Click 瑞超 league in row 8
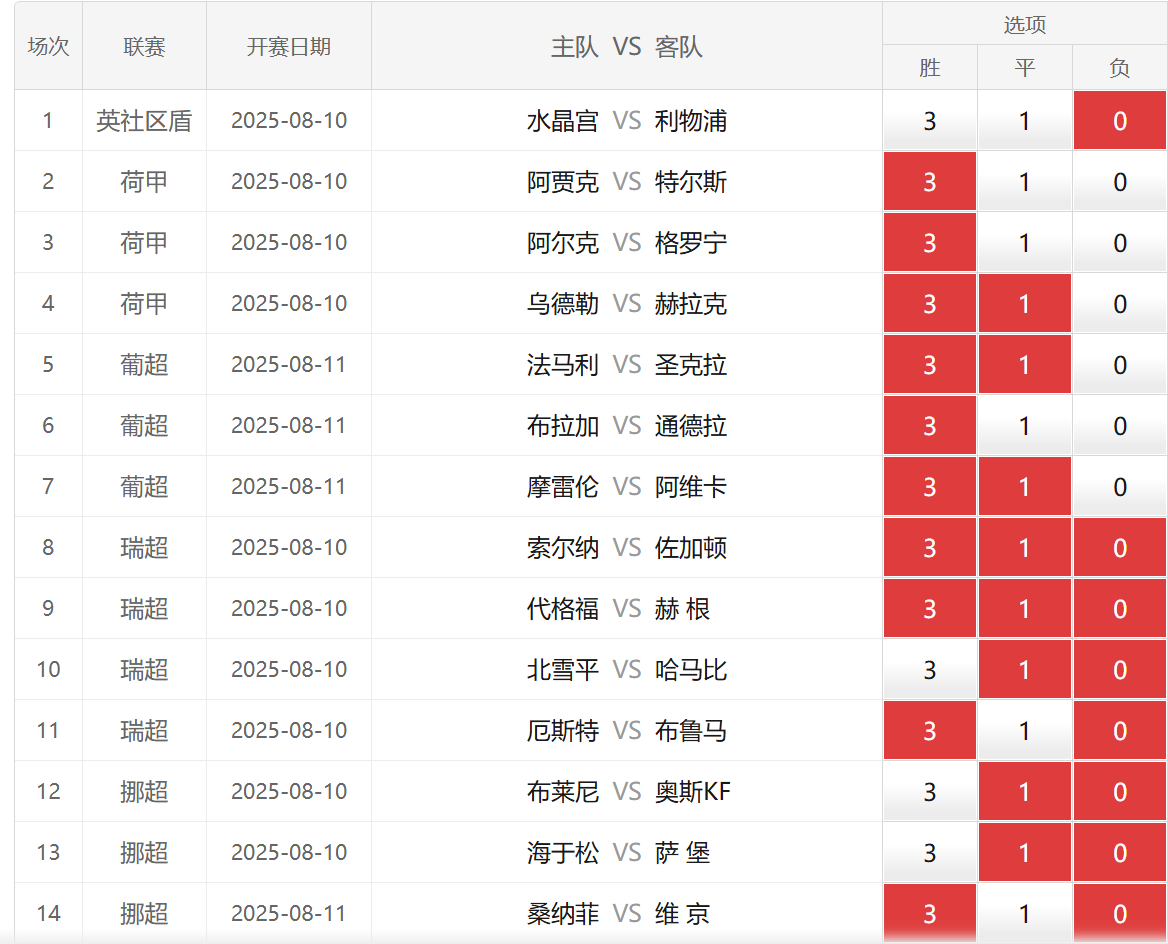The height and width of the screenshot is (944, 1168). coord(145,548)
